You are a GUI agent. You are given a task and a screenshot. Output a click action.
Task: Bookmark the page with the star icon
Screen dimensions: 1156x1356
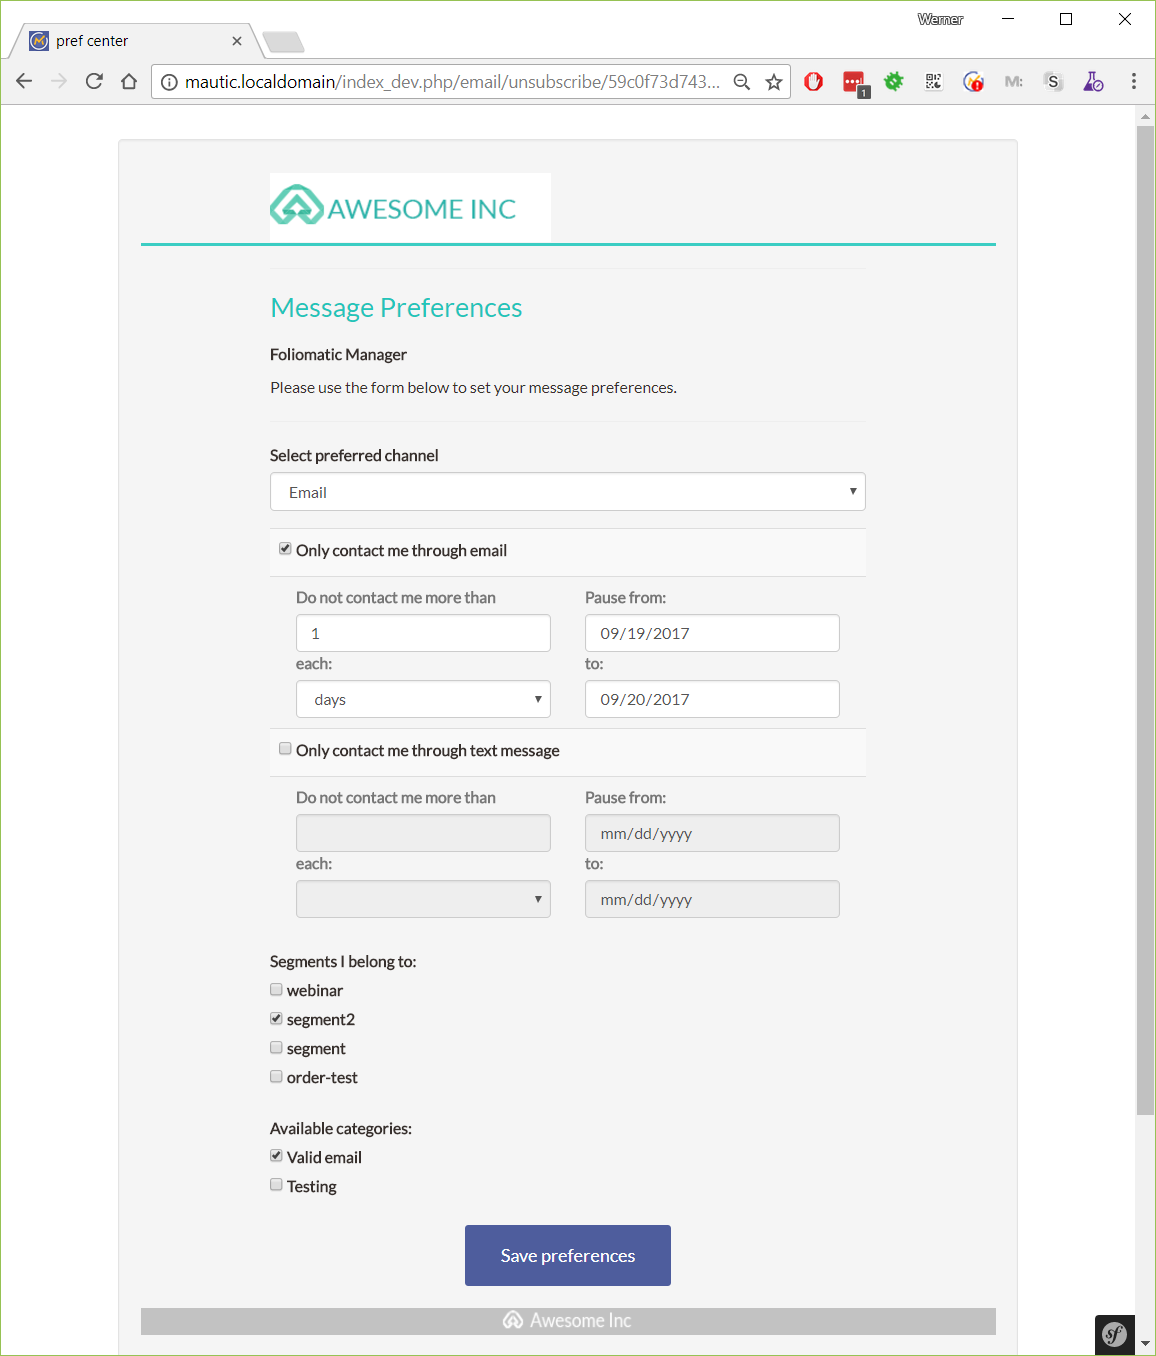tap(774, 81)
